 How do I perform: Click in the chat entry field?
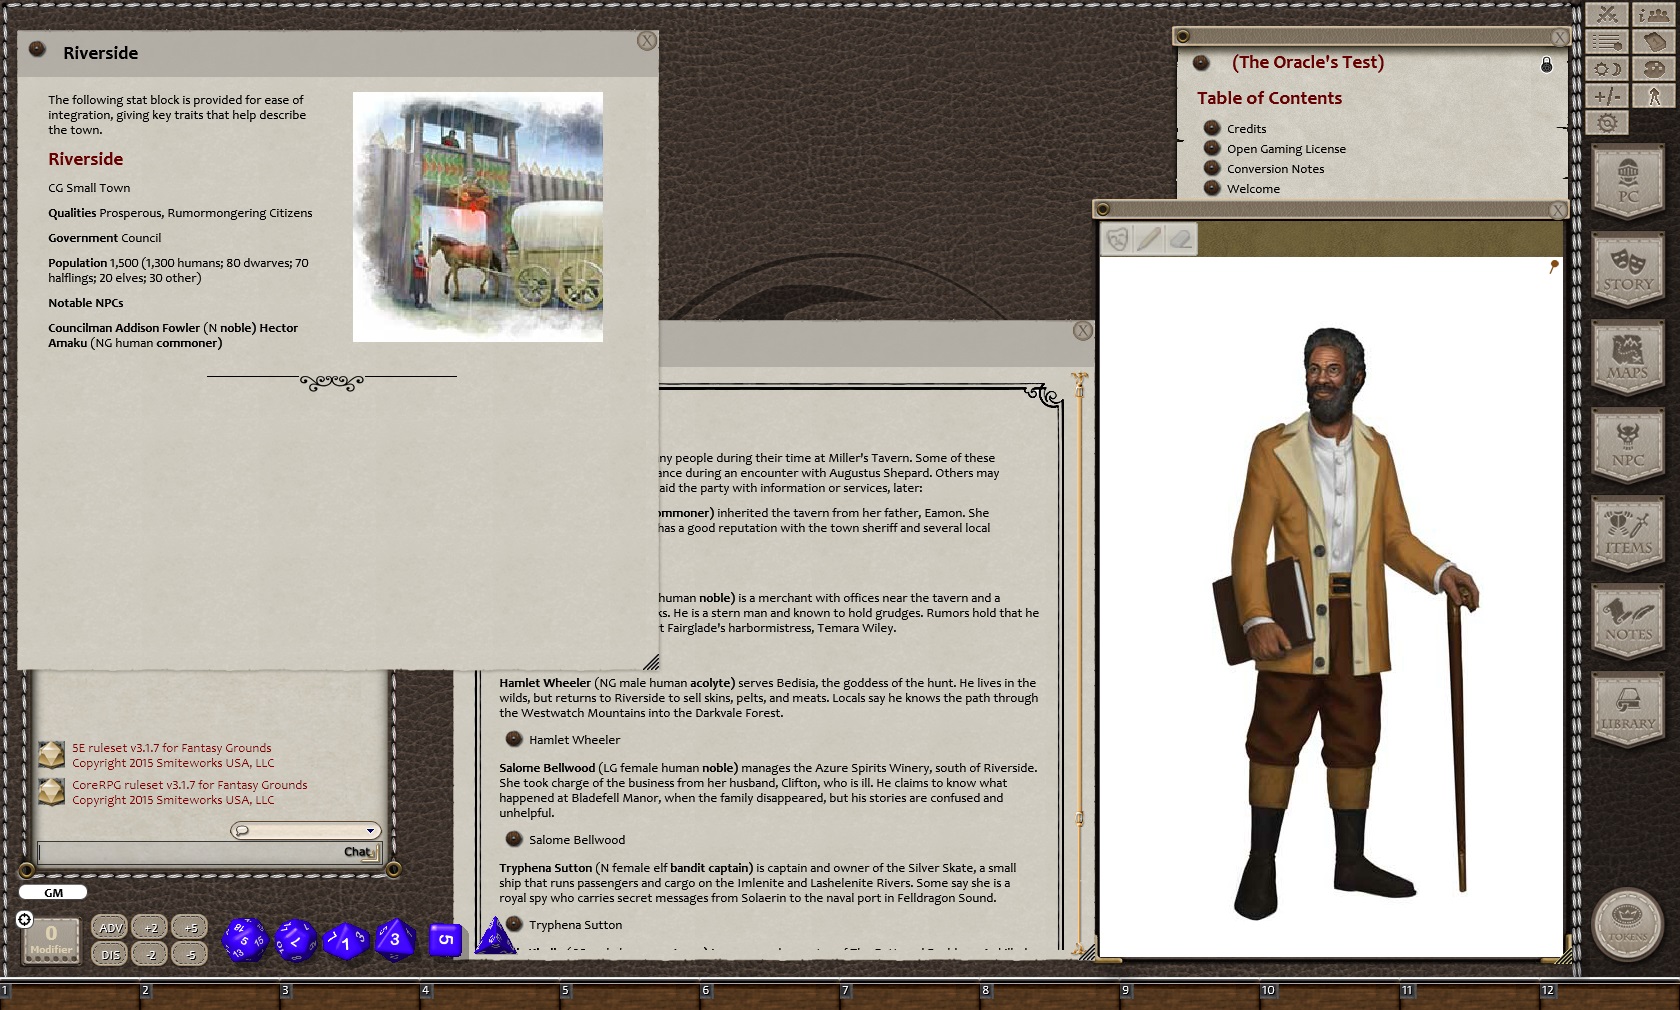(x=190, y=852)
